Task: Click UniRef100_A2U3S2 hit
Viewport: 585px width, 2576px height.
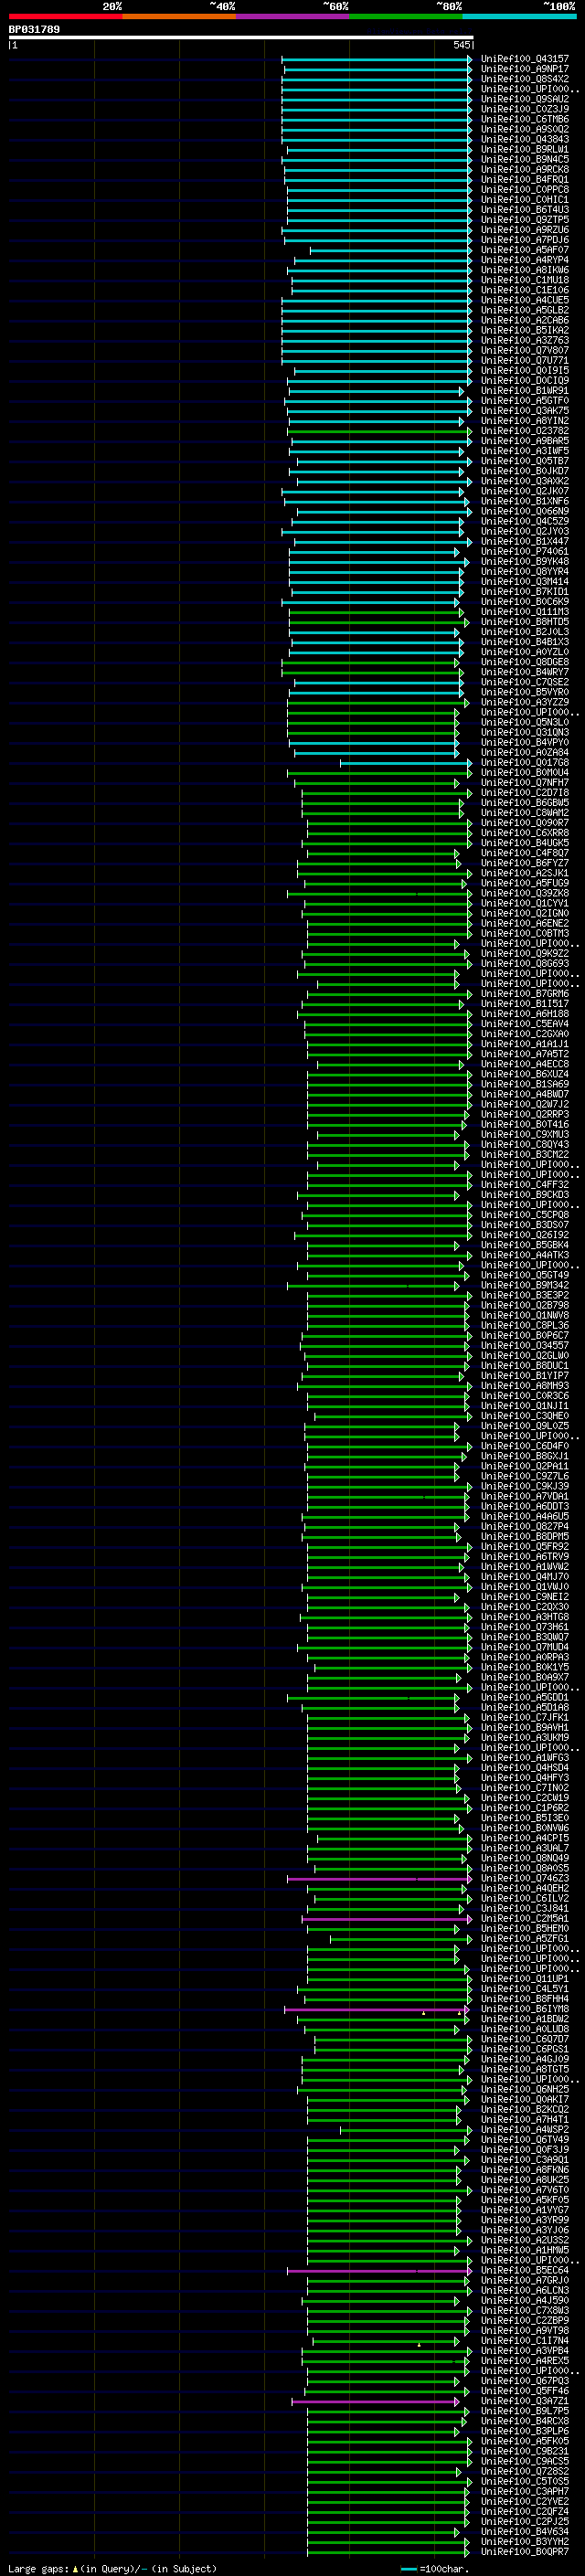Action: coord(525,2240)
